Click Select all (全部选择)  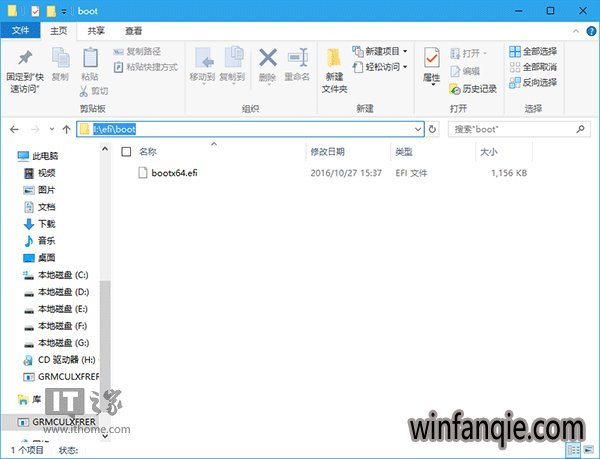click(533, 51)
